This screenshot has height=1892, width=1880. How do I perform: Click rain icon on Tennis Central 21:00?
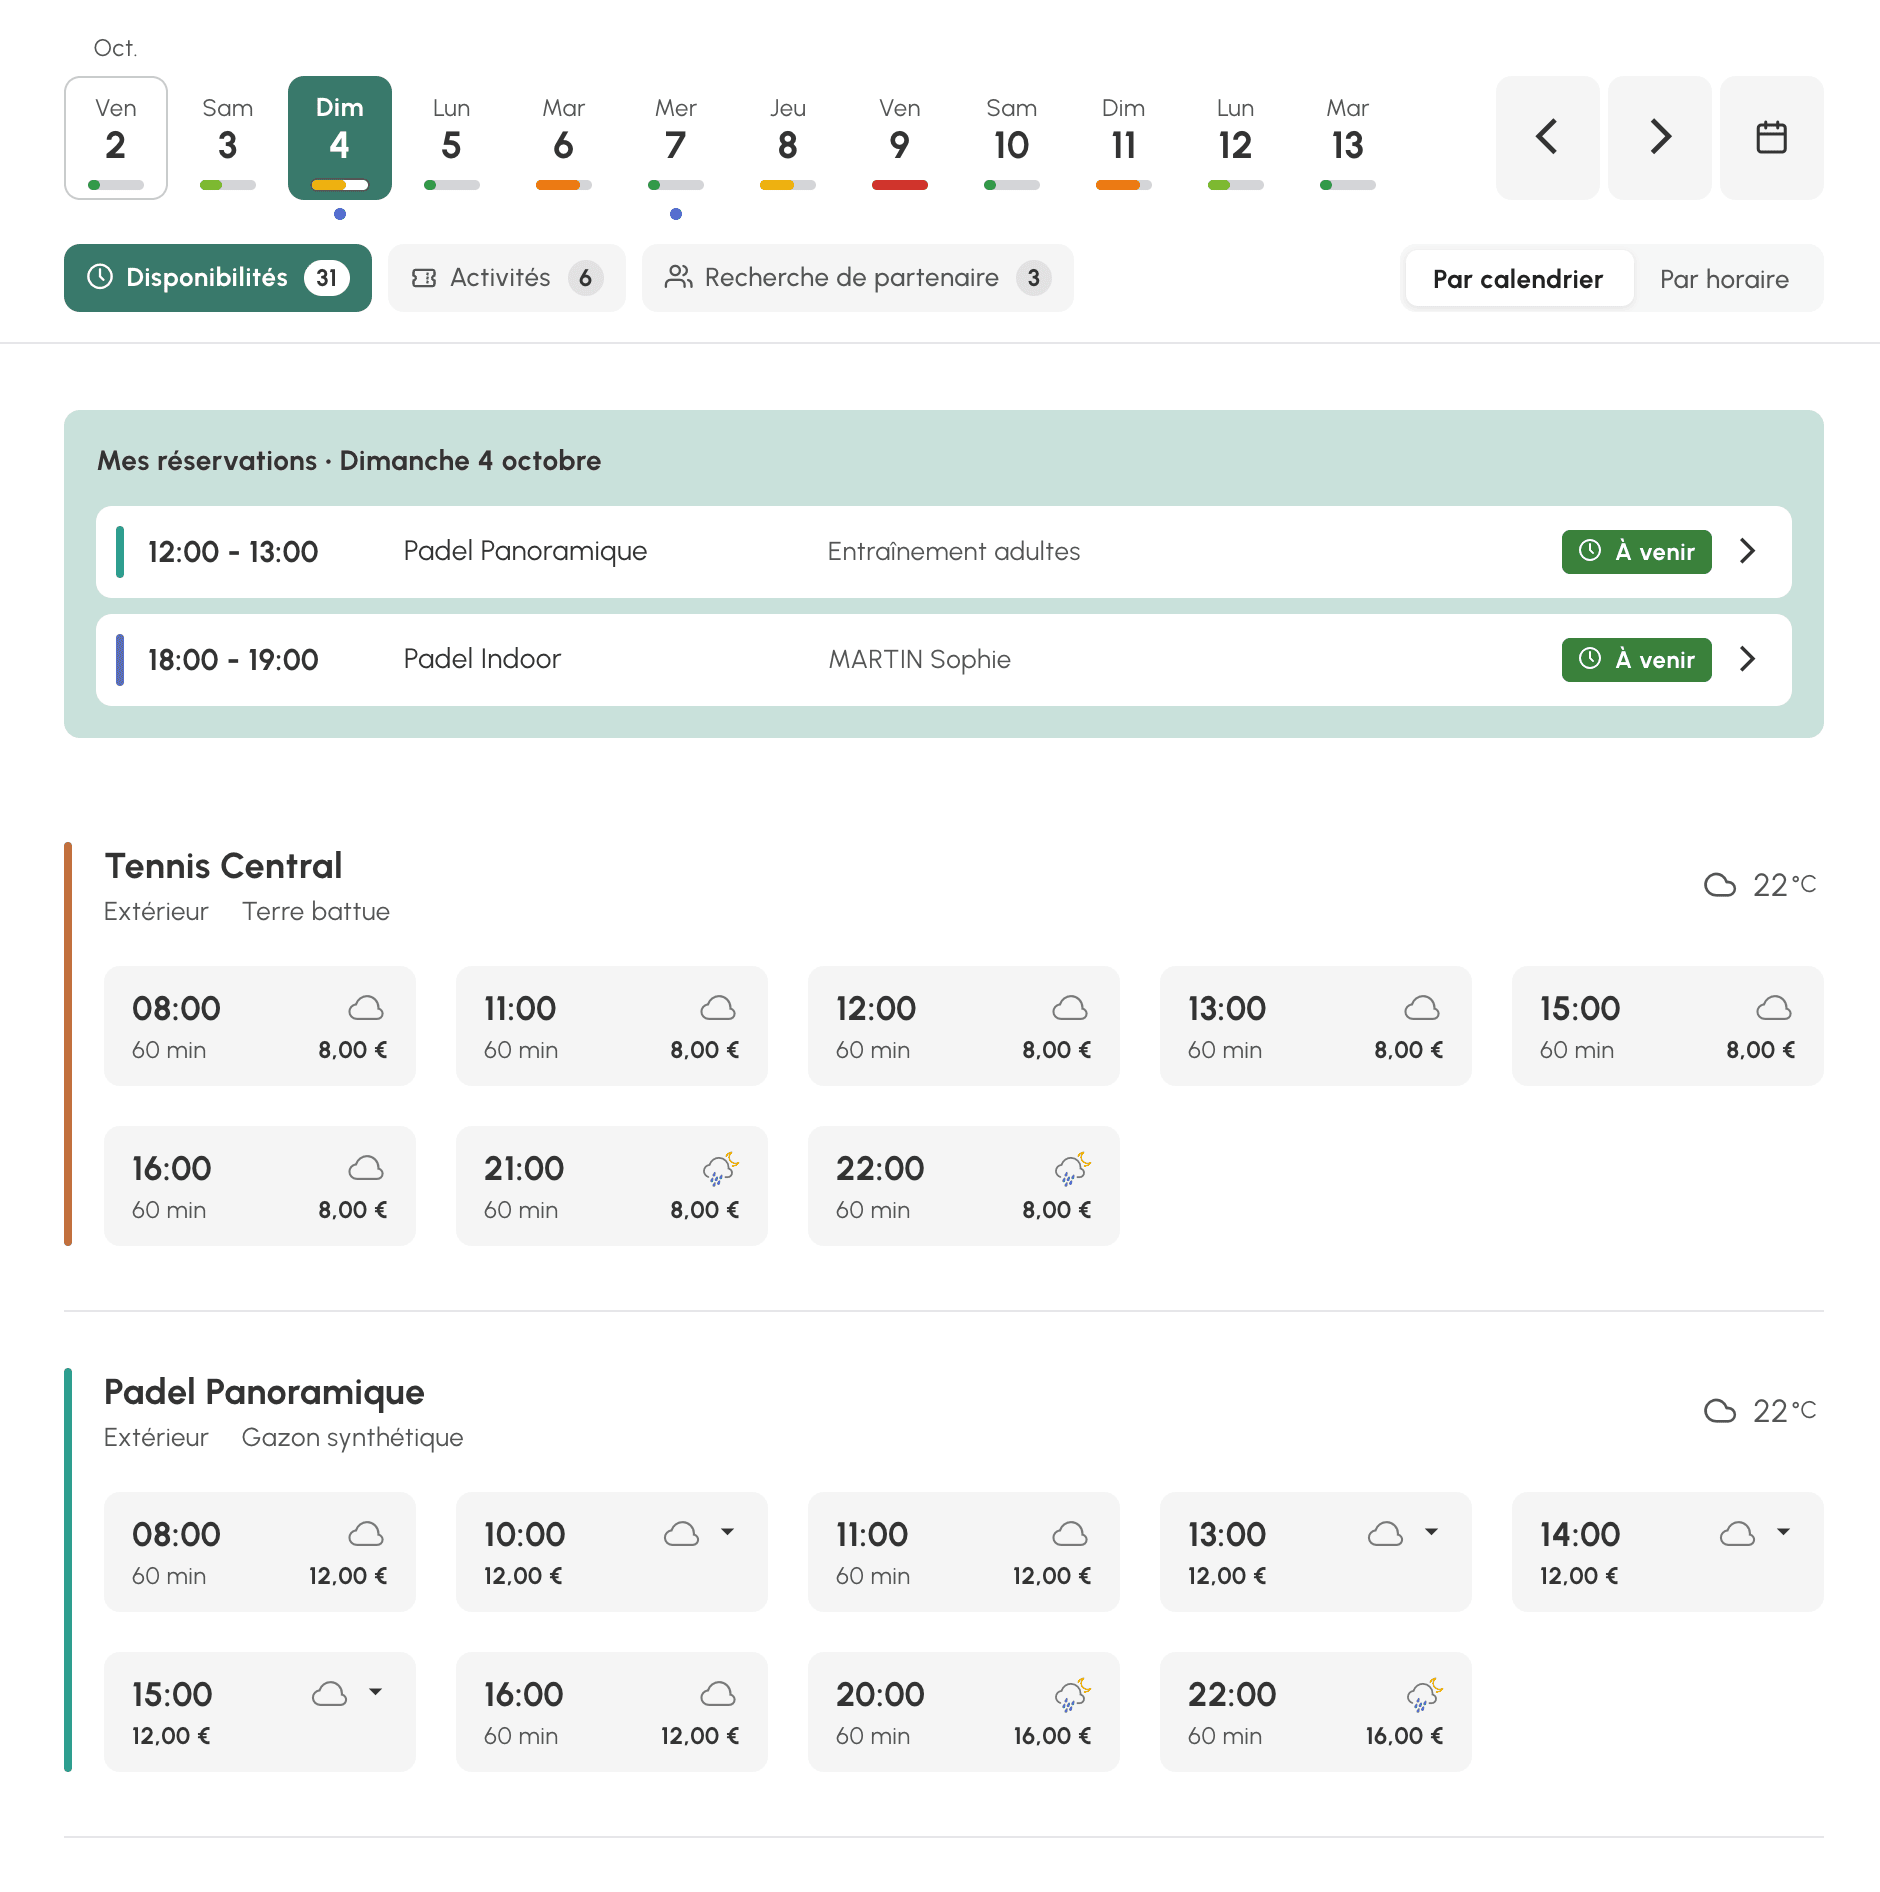click(720, 1168)
